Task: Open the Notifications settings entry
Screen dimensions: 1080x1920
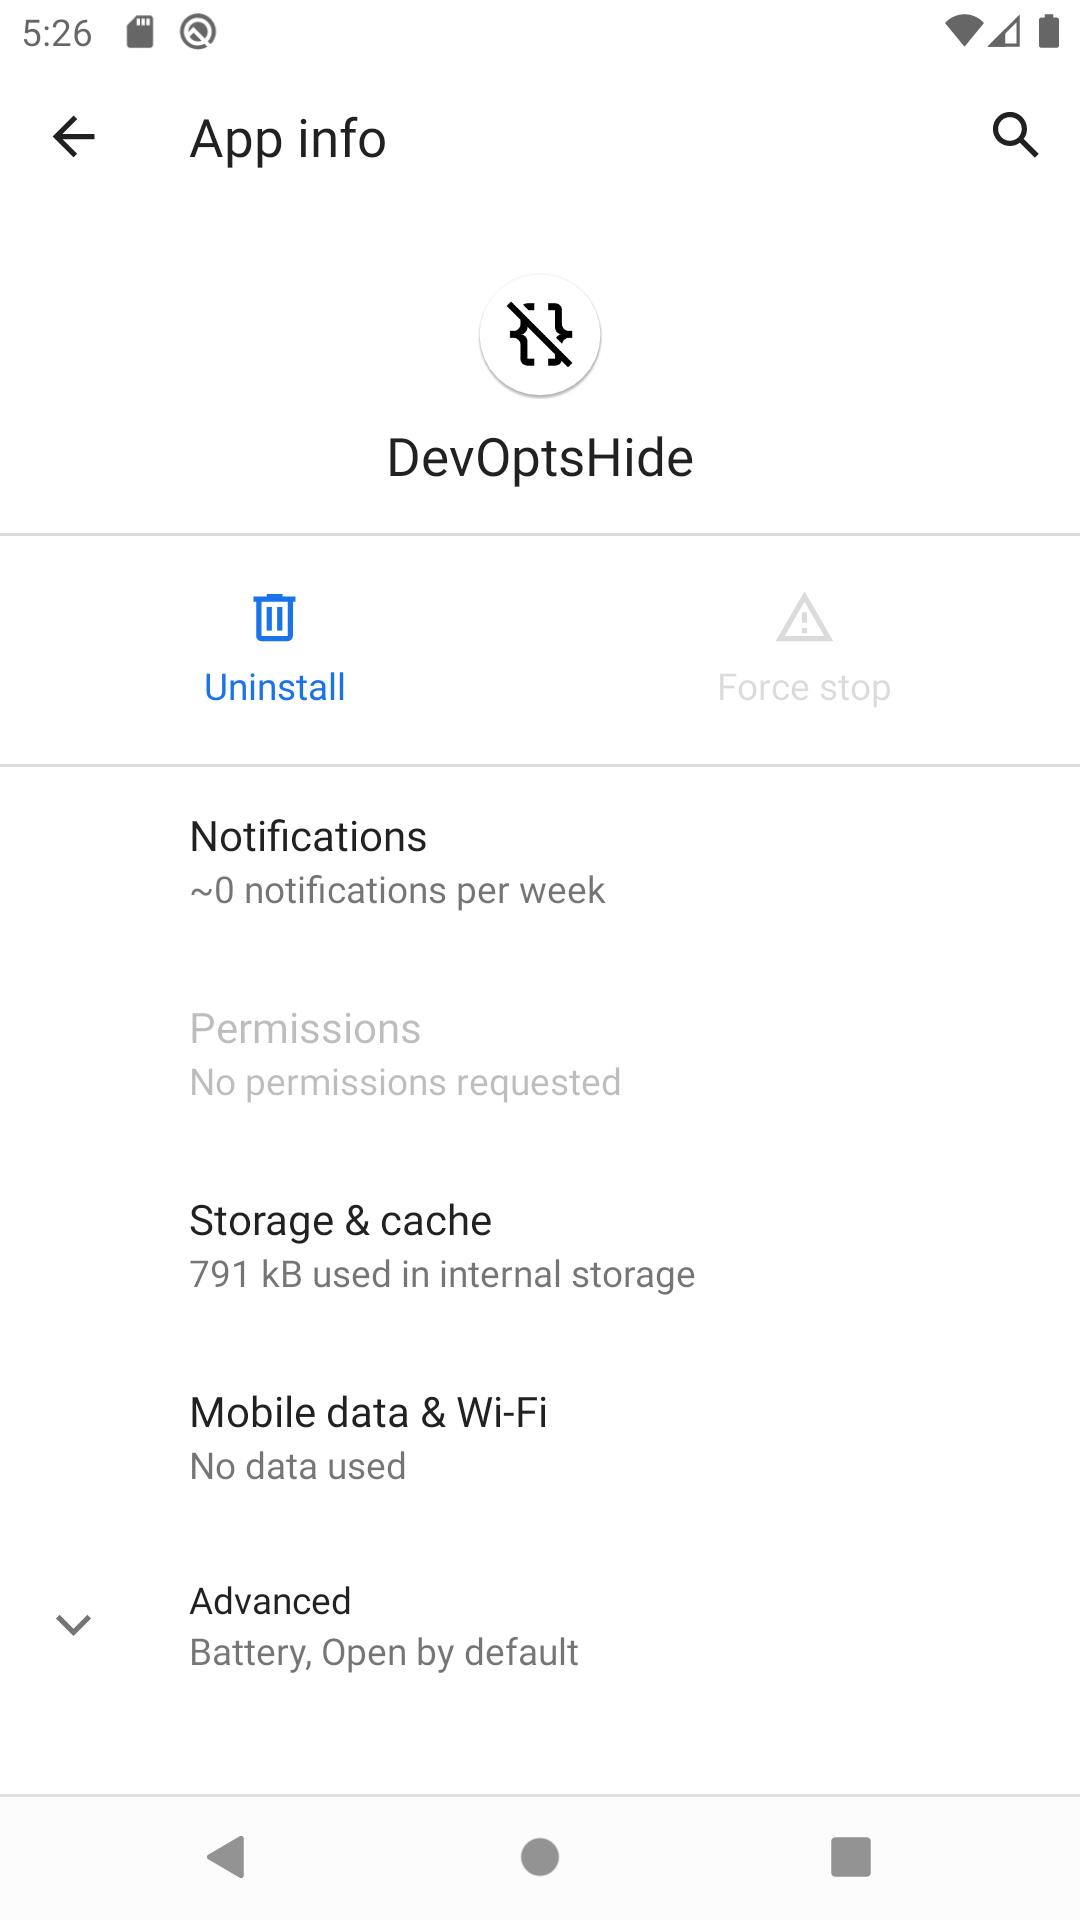Action: pos(540,862)
